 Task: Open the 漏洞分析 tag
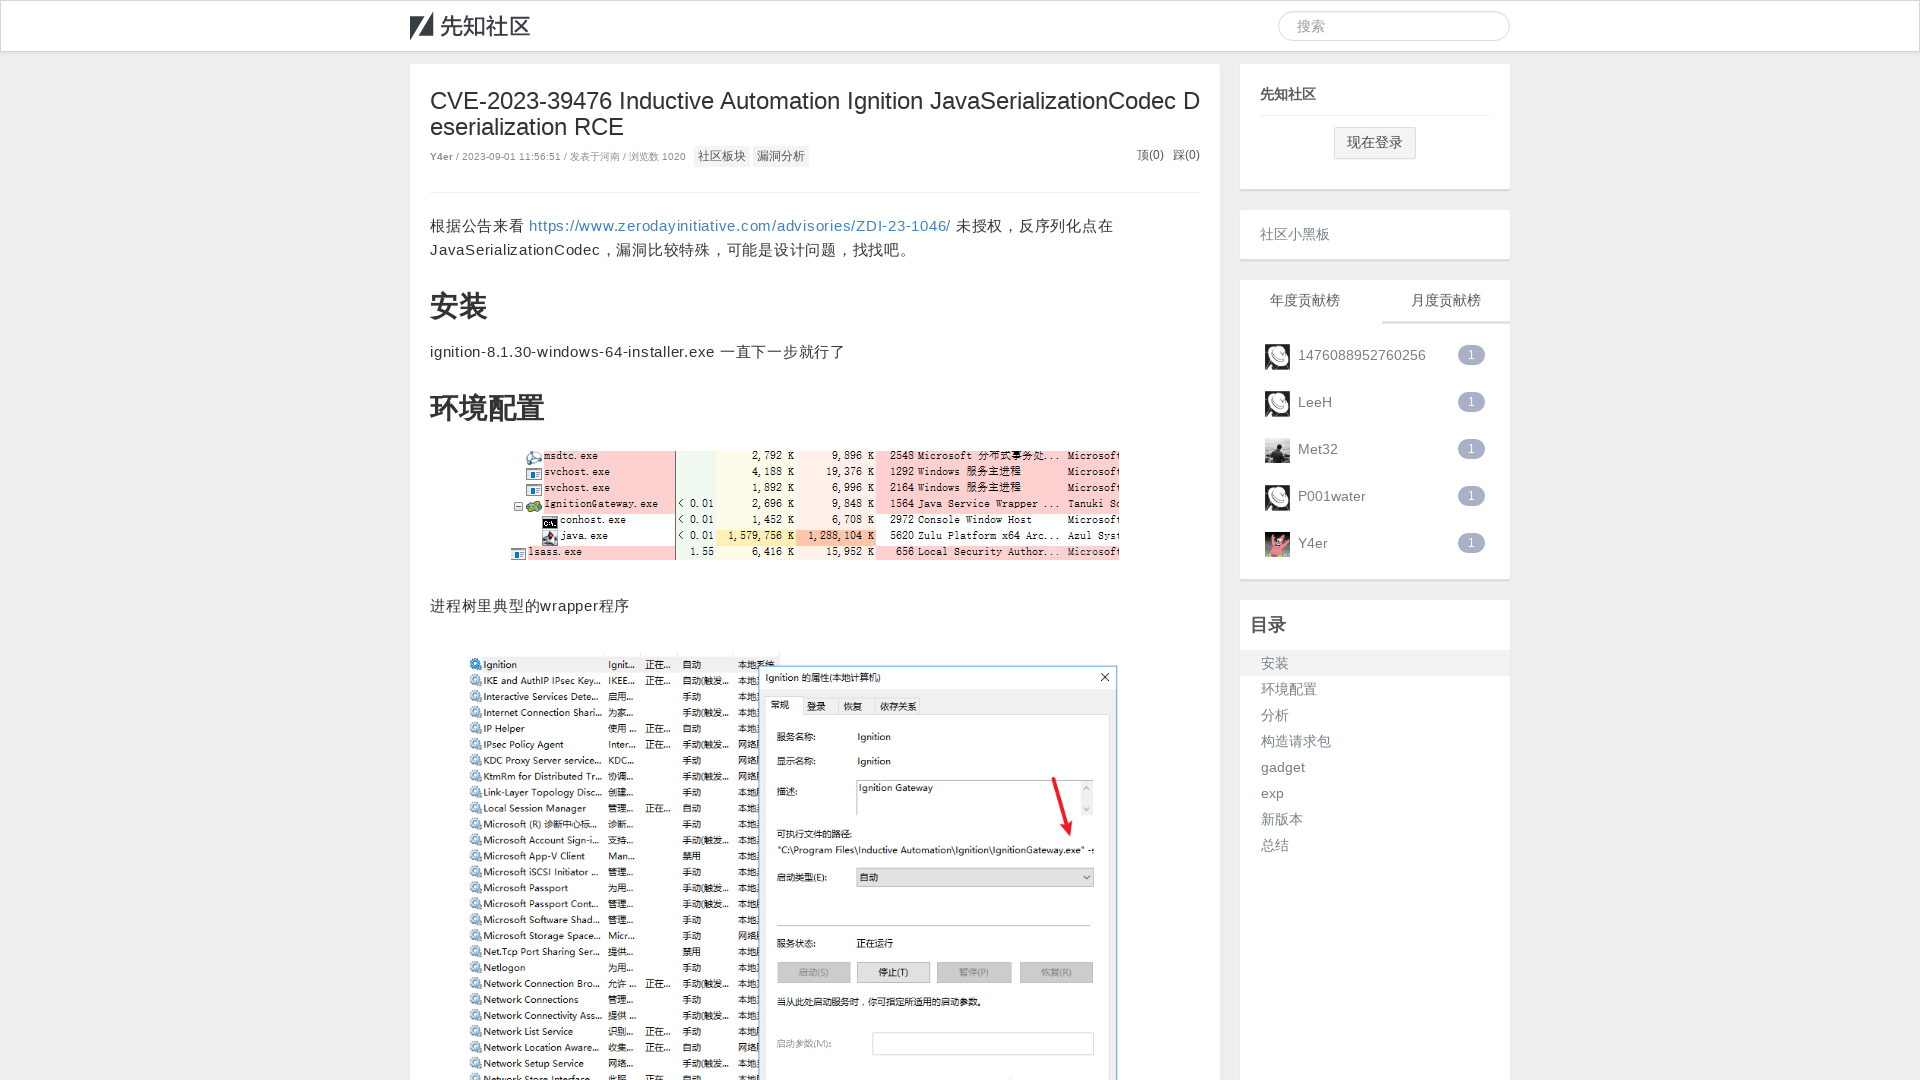click(x=780, y=156)
